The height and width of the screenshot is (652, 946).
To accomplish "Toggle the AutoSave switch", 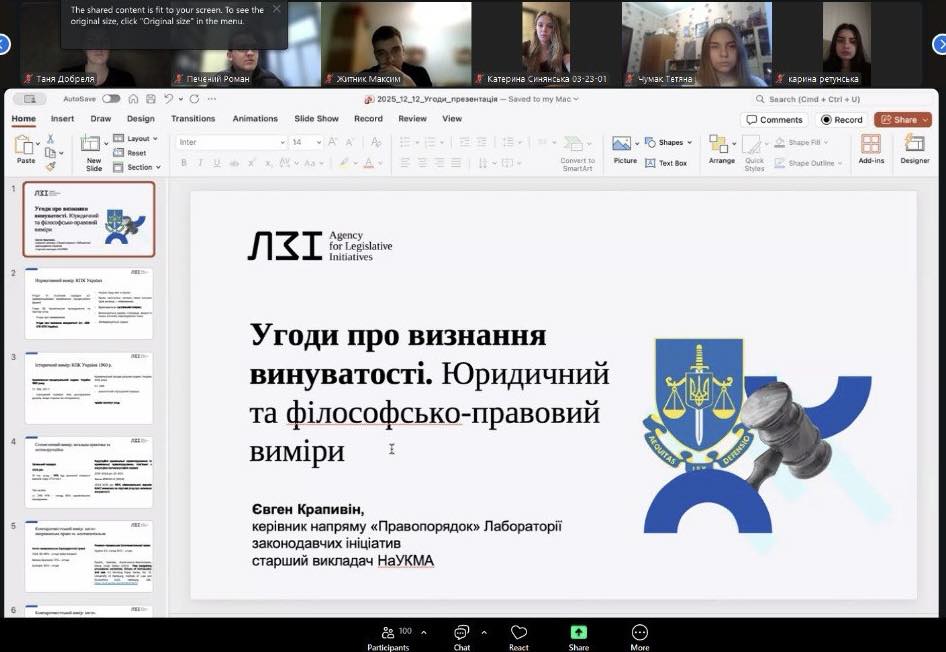I will tap(111, 99).
